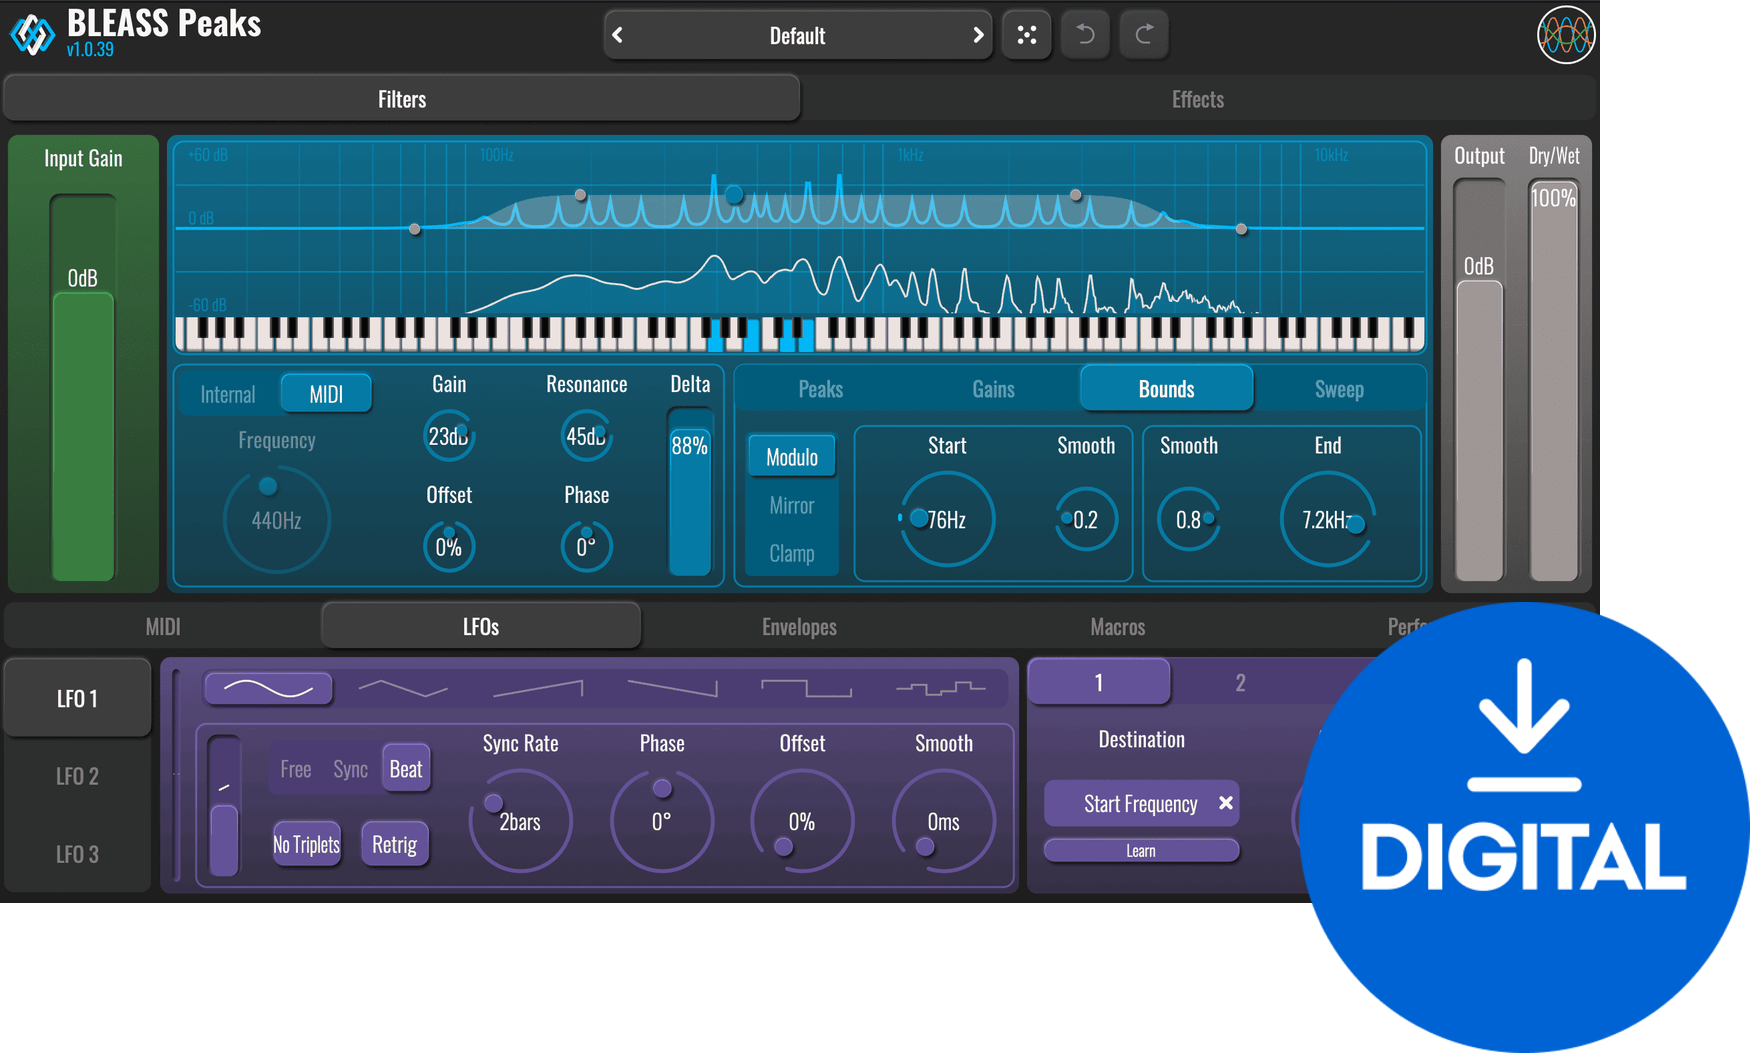This screenshot has width=1750, height=1053.
Task: Select the ramp-up sawtooth LFO waveform
Action: click(x=538, y=688)
